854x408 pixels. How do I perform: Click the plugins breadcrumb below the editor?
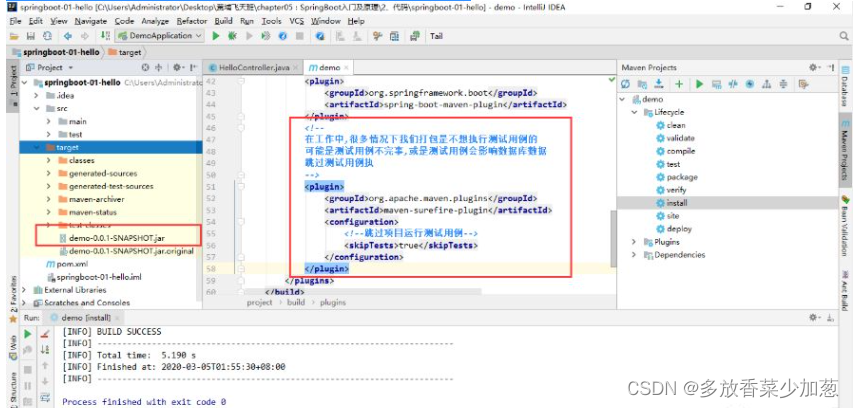(332, 302)
